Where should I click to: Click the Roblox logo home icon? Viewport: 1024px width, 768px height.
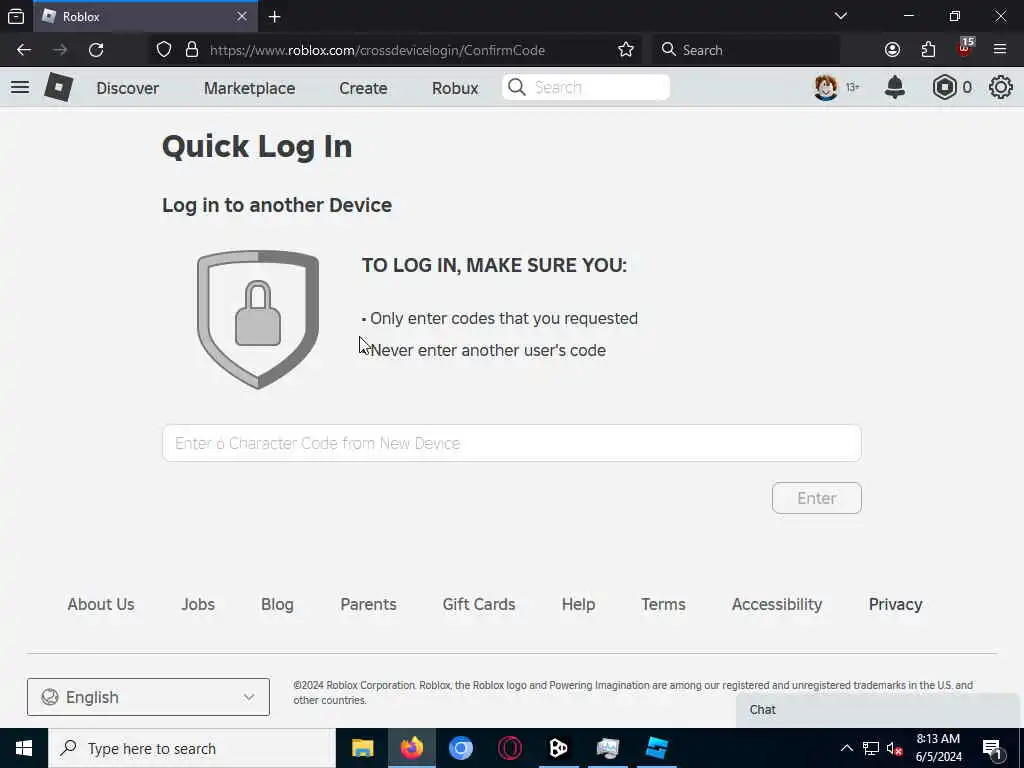pos(58,87)
